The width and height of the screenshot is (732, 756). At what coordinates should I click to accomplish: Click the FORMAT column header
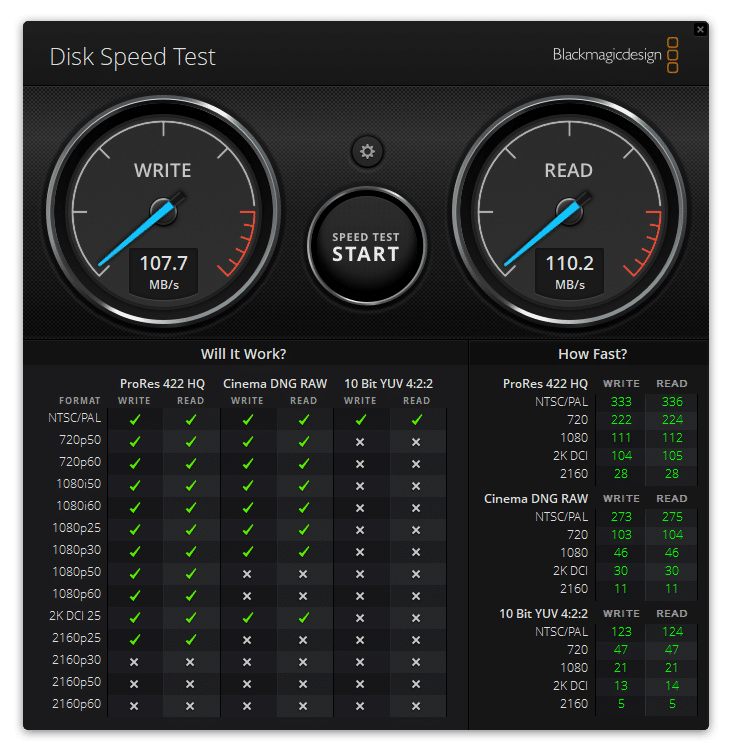pos(80,401)
